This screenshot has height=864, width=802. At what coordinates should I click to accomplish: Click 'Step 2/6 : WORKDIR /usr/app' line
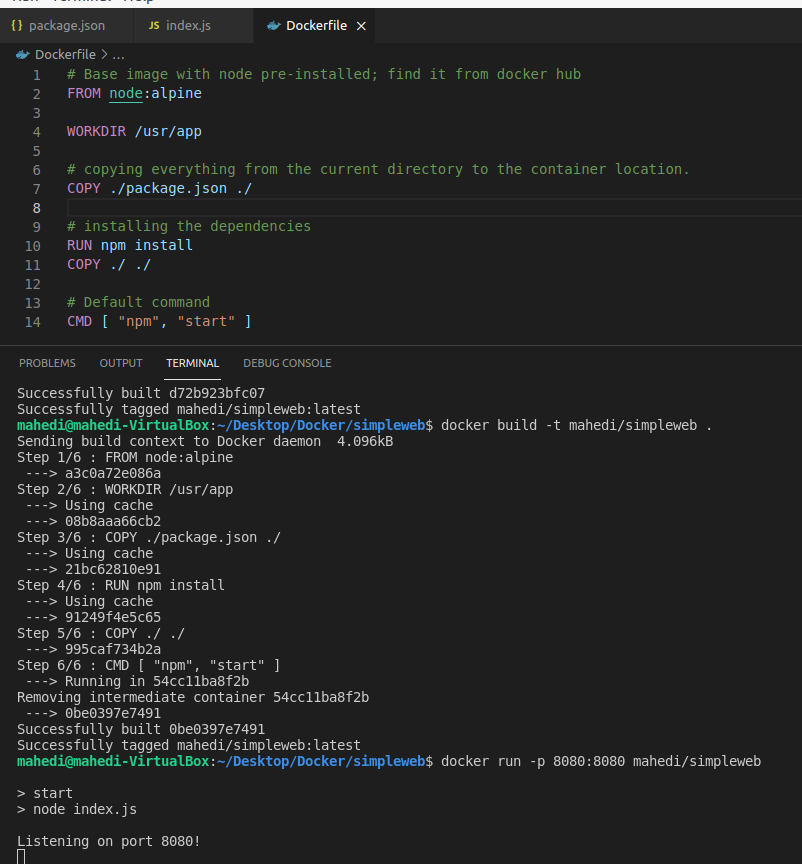125,489
